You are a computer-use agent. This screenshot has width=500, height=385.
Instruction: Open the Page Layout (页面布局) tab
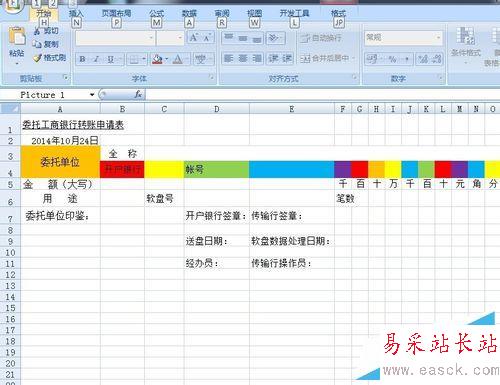[116, 14]
